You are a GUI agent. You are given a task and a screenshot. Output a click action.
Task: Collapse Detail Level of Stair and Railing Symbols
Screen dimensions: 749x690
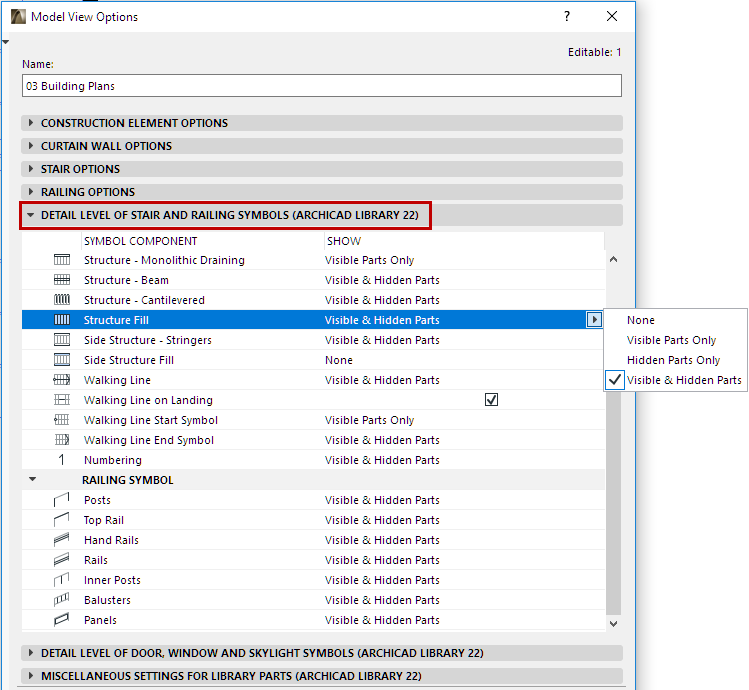click(31, 215)
